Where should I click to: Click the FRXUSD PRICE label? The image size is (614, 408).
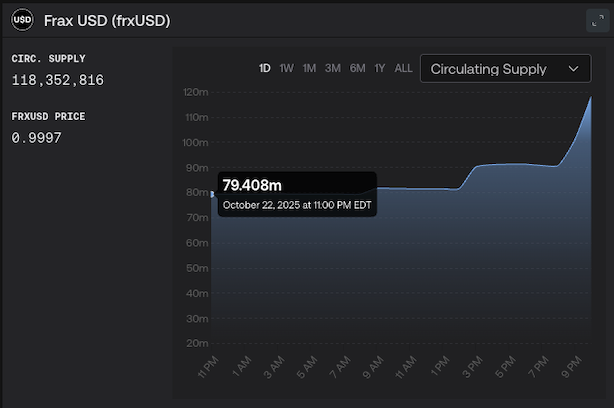(x=48, y=117)
